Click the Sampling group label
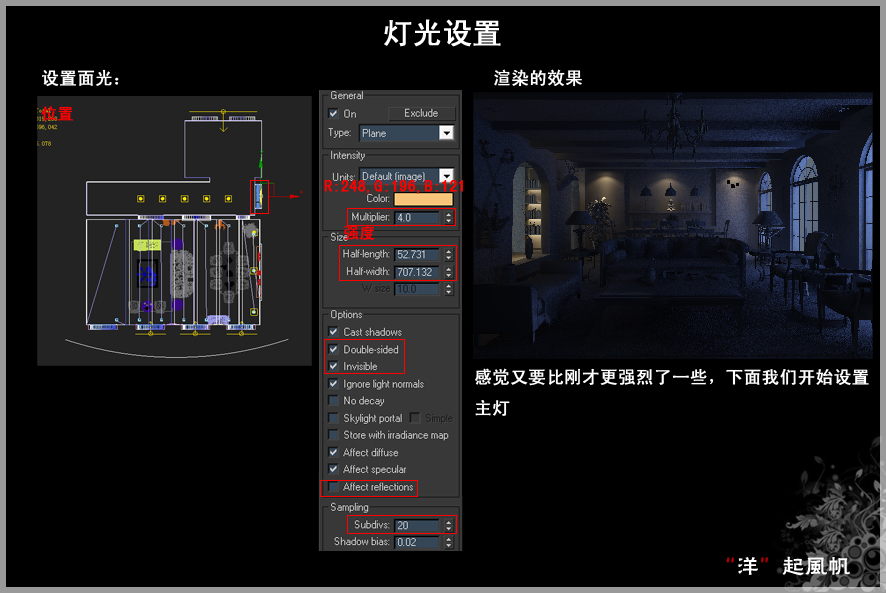This screenshot has height=593, width=886. click(349, 507)
